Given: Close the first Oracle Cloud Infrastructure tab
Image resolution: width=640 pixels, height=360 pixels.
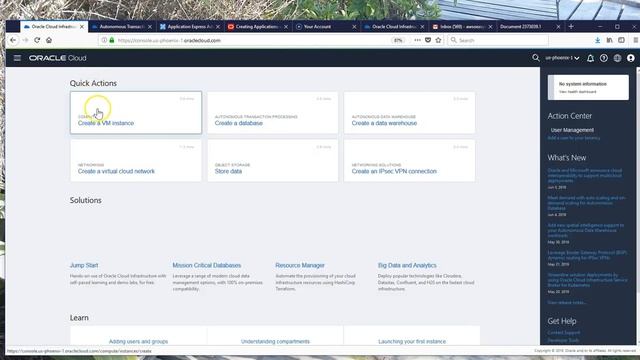Looking at the screenshot, I should (x=82, y=27).
